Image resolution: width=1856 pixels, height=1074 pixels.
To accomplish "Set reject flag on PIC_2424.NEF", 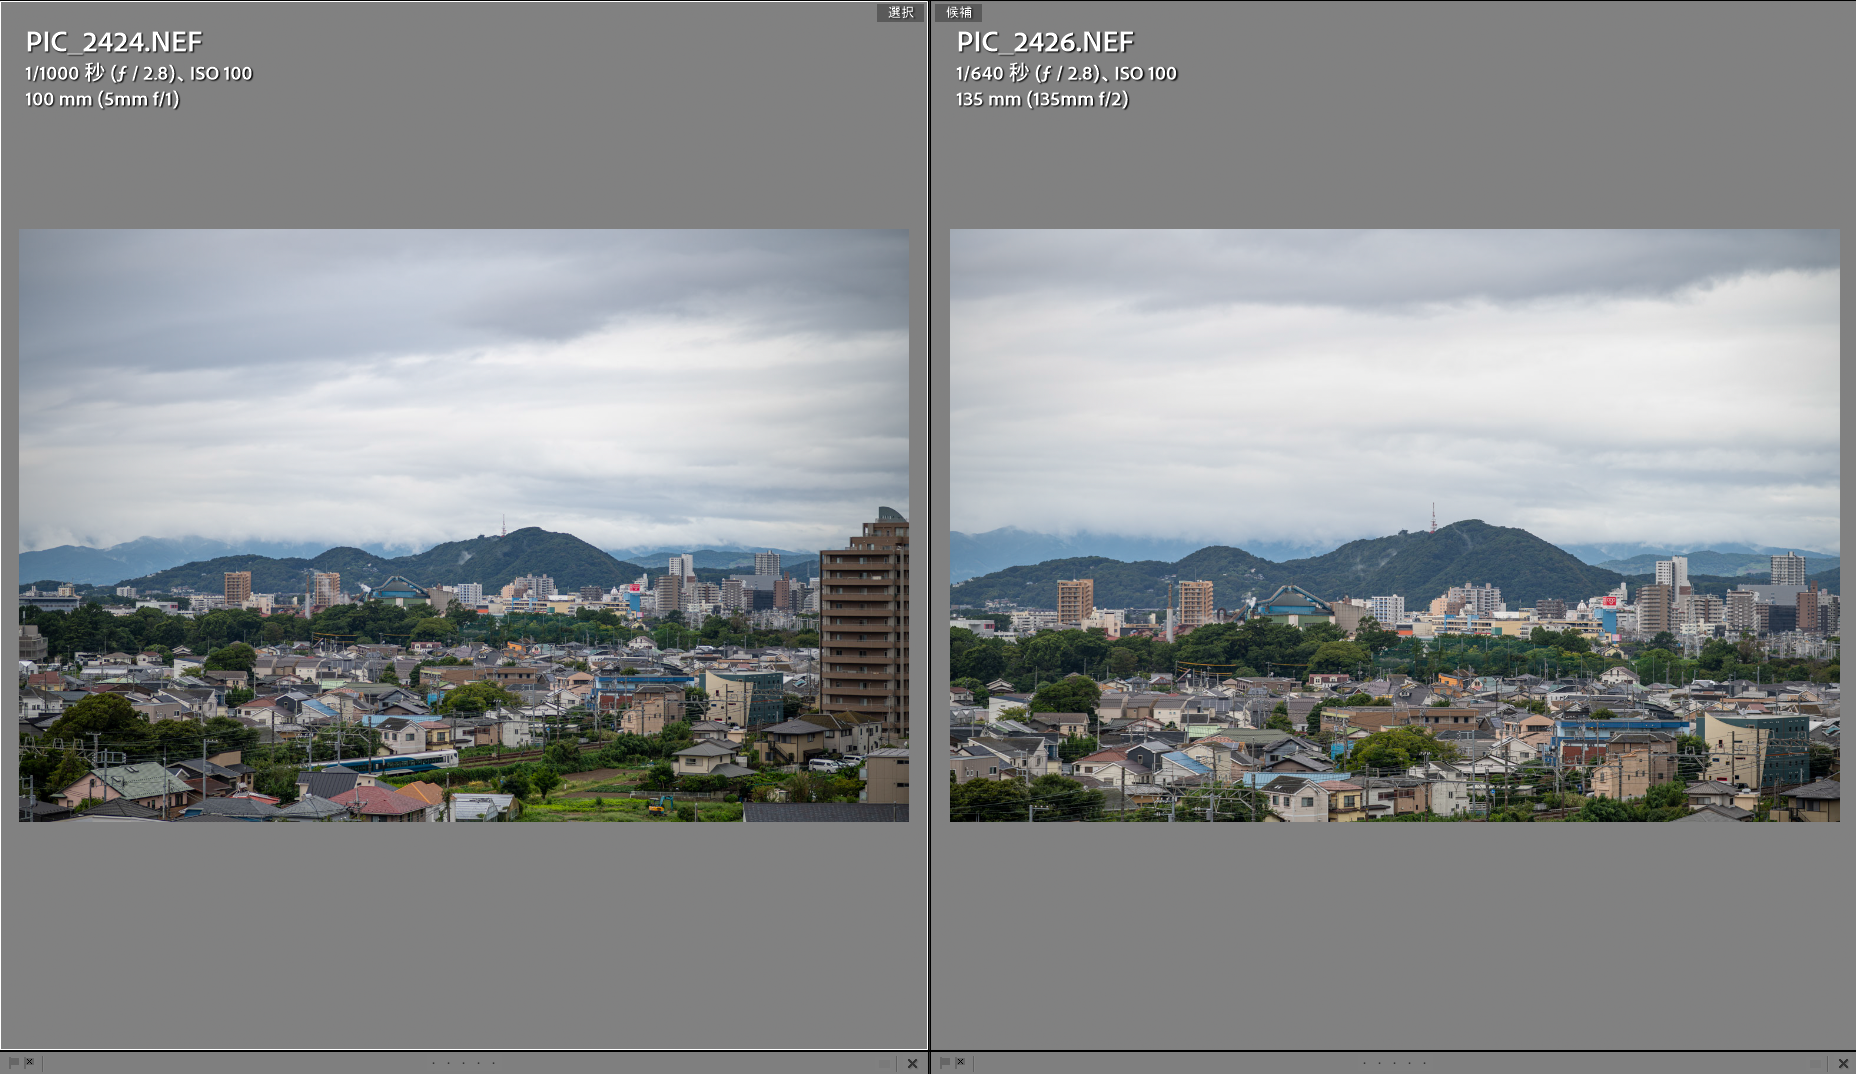I will 30,1062.
